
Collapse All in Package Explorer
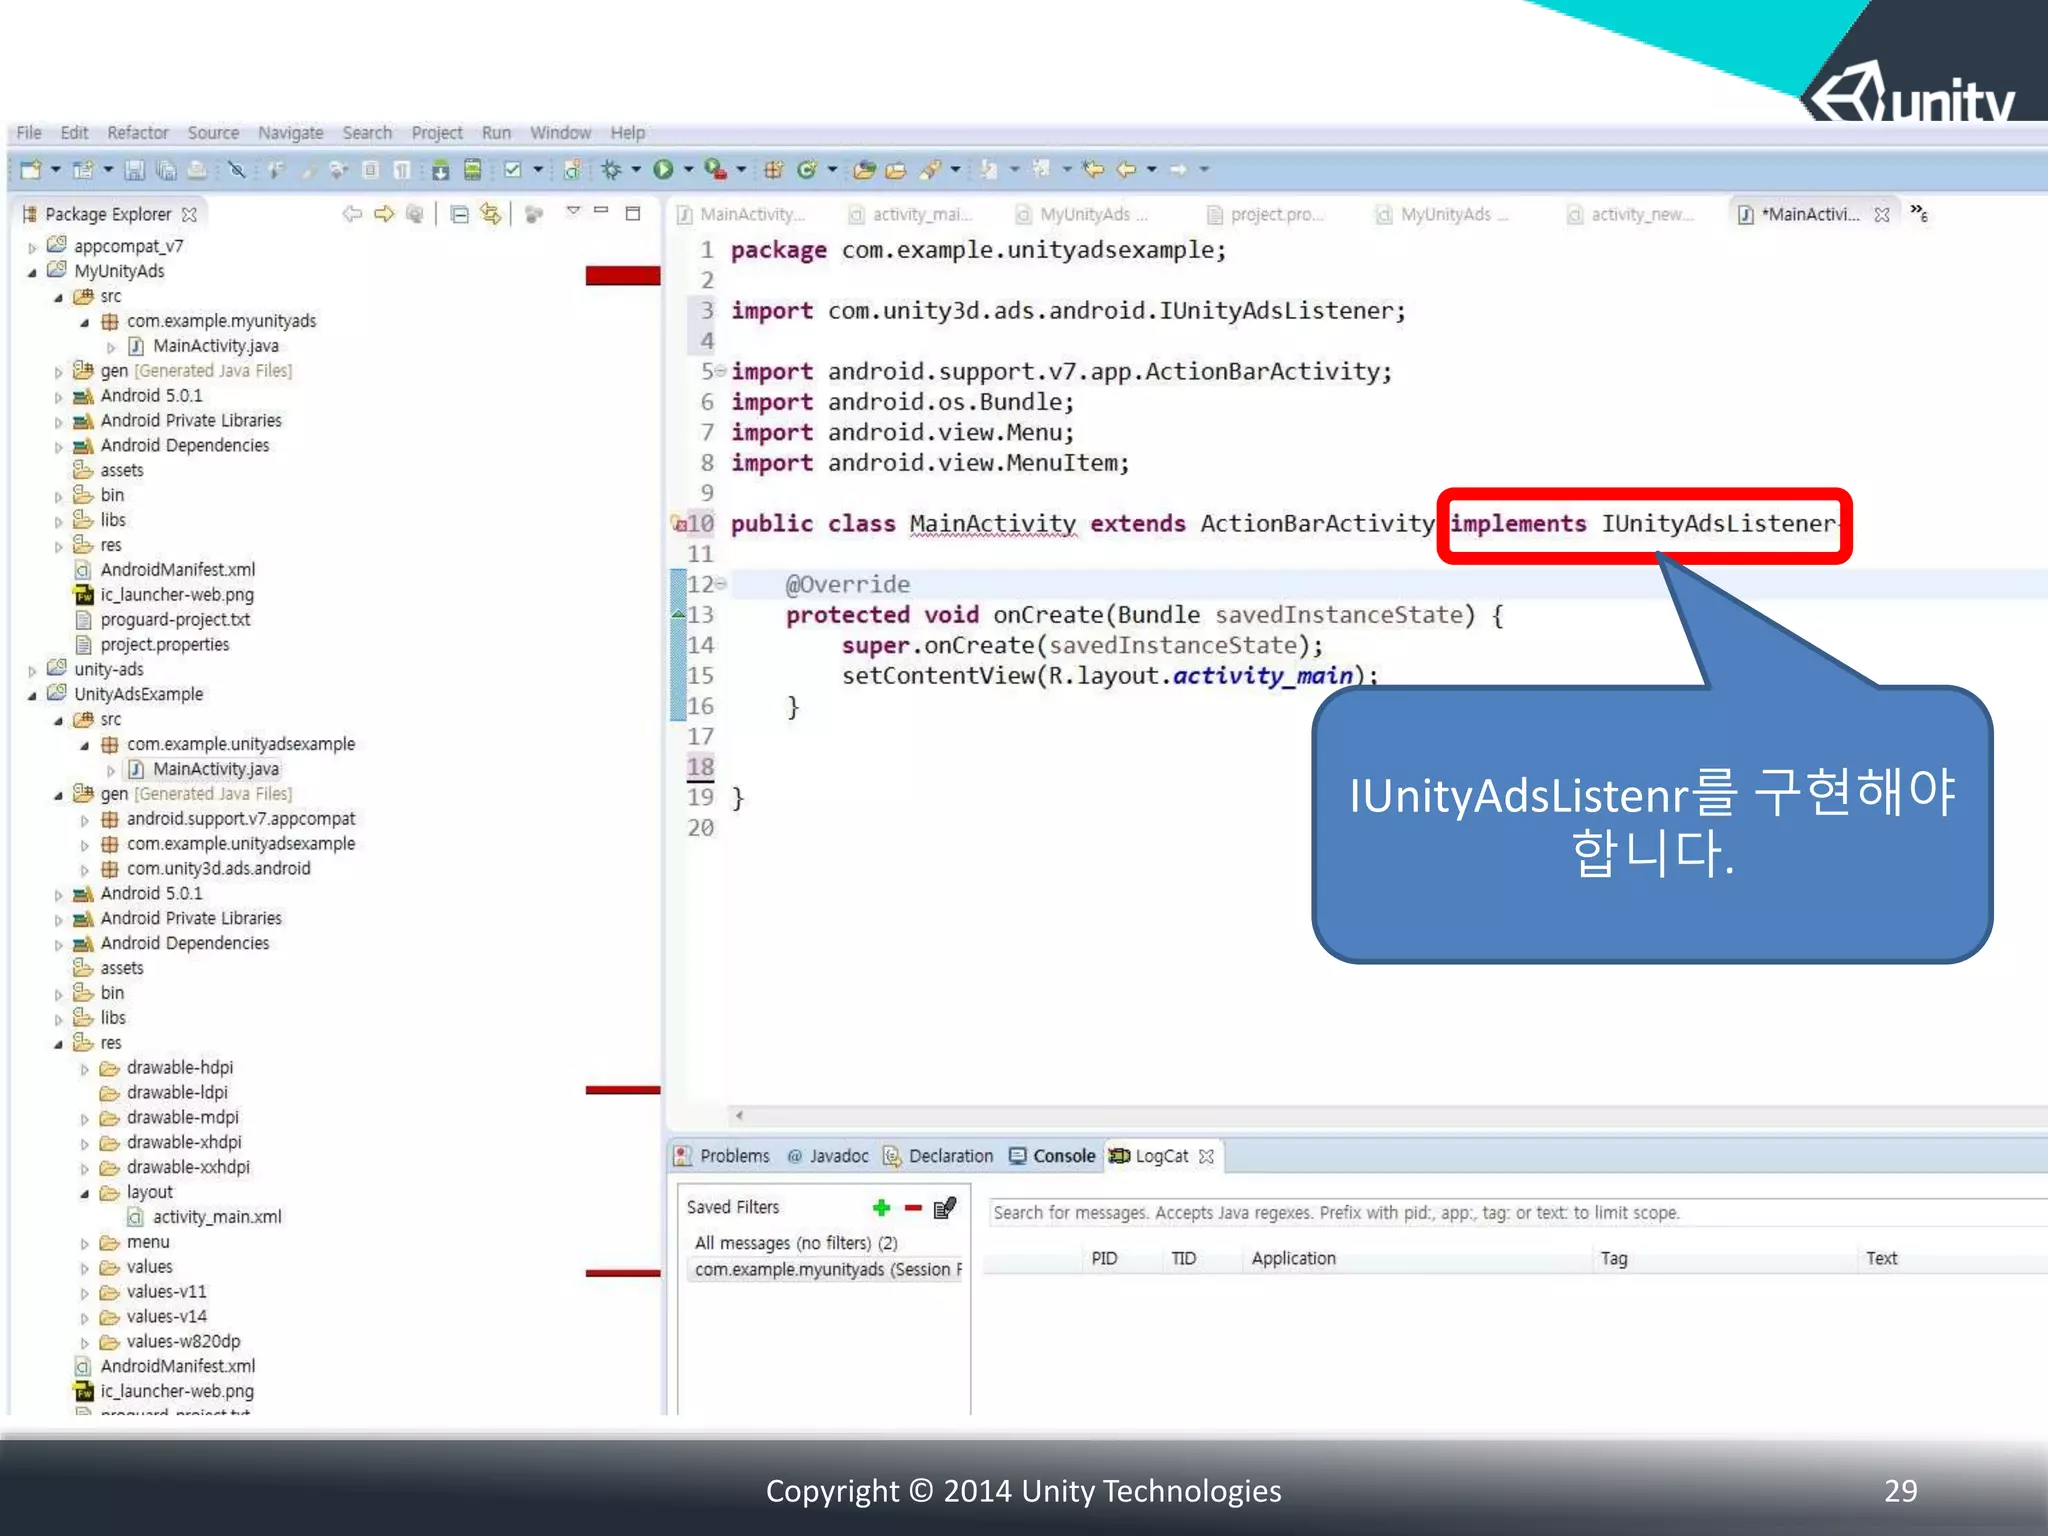click(459, 214)
